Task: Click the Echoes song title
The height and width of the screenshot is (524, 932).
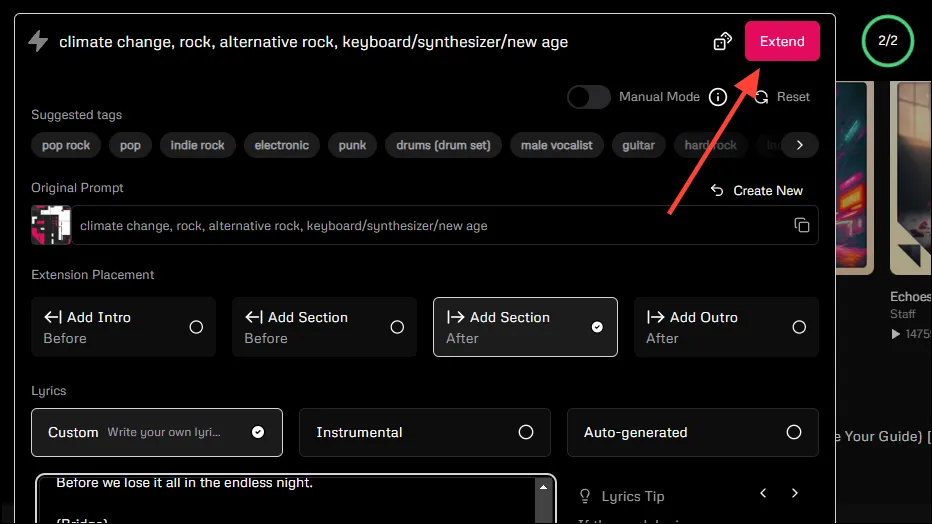Action: [911, 296]
